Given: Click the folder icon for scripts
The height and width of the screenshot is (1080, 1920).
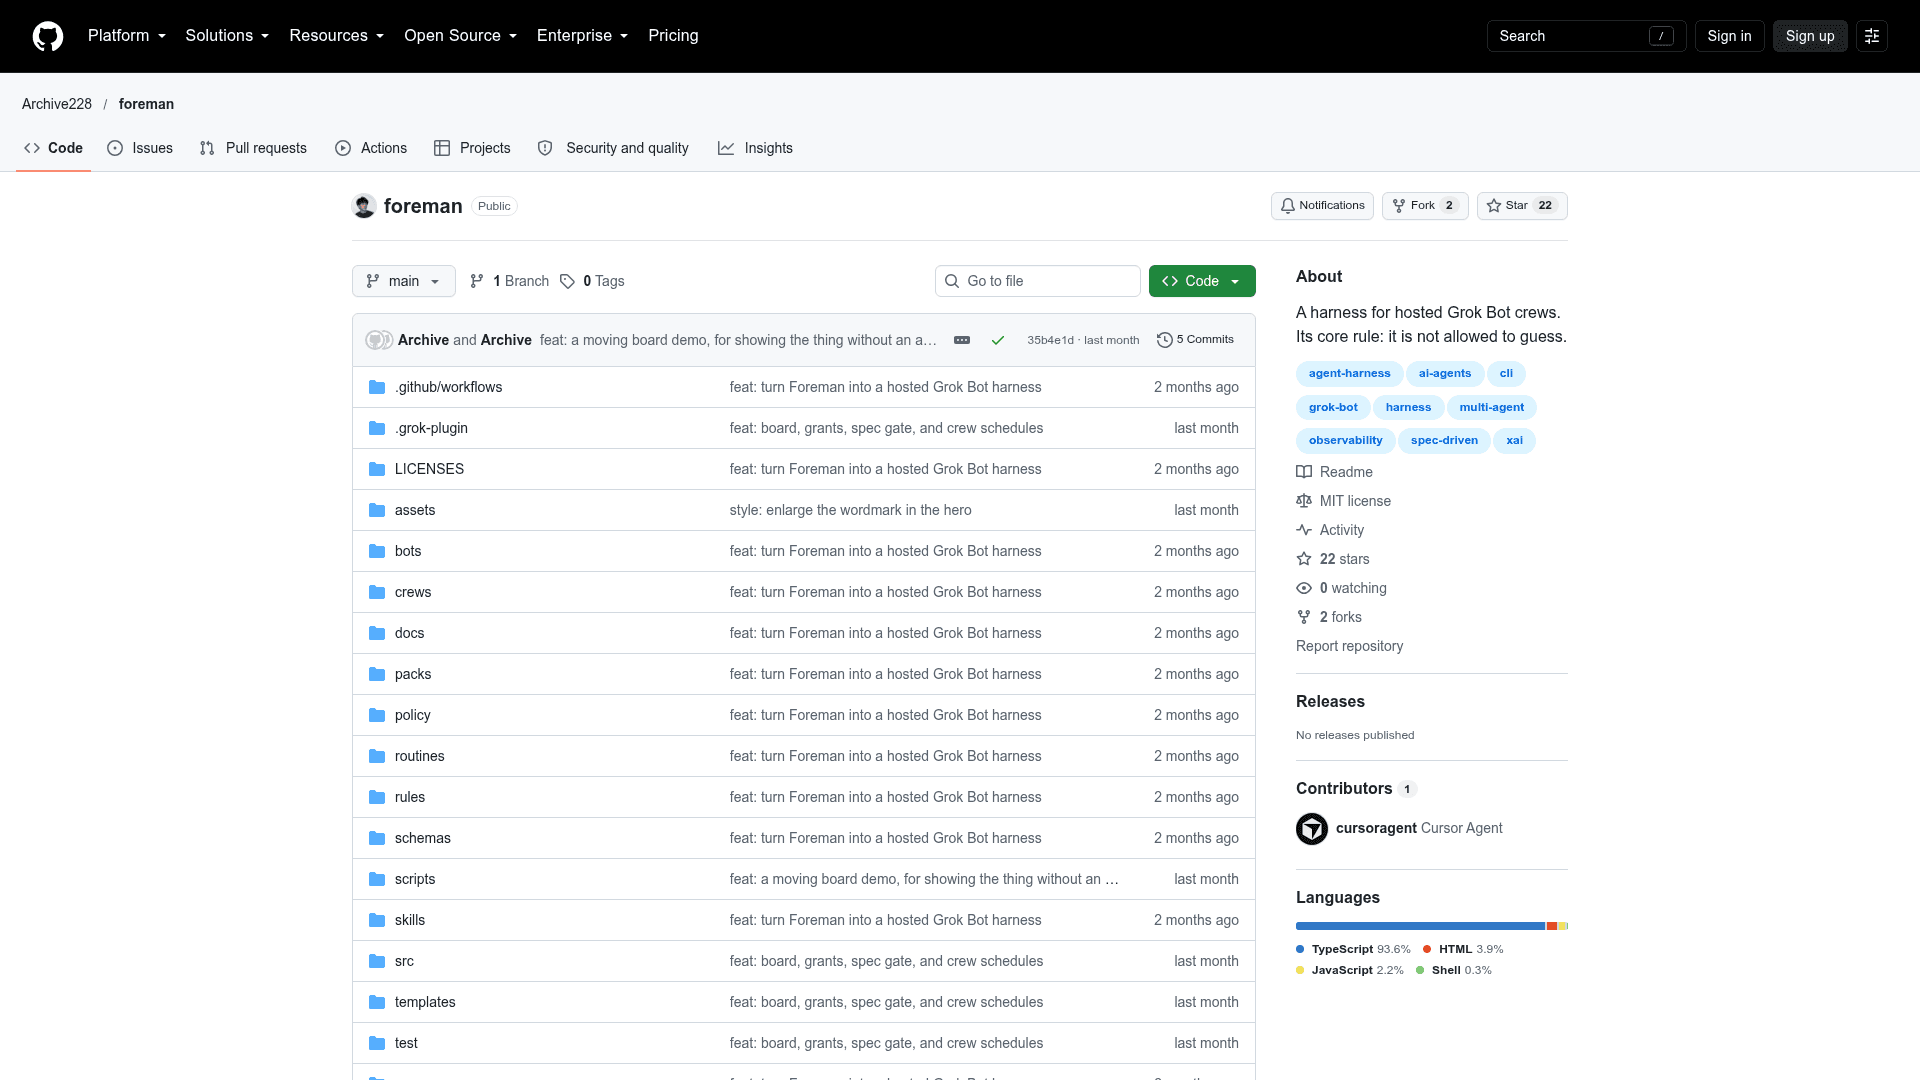Looking at the screenshot, I should click(377, 879).
